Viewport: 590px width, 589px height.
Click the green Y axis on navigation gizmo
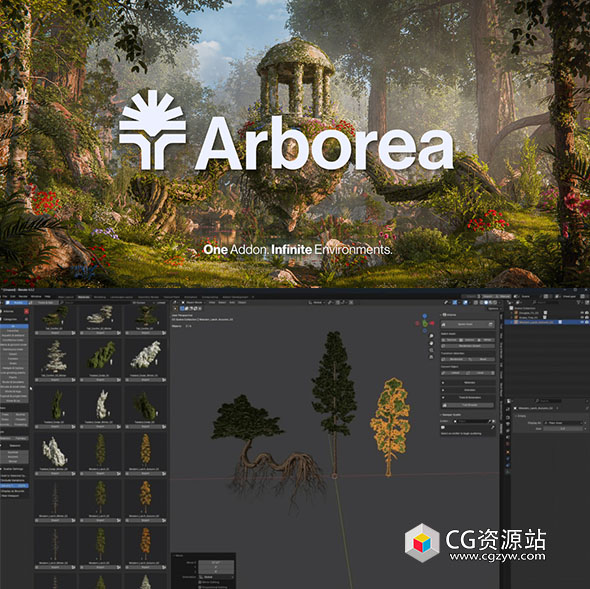coord(425,323)
